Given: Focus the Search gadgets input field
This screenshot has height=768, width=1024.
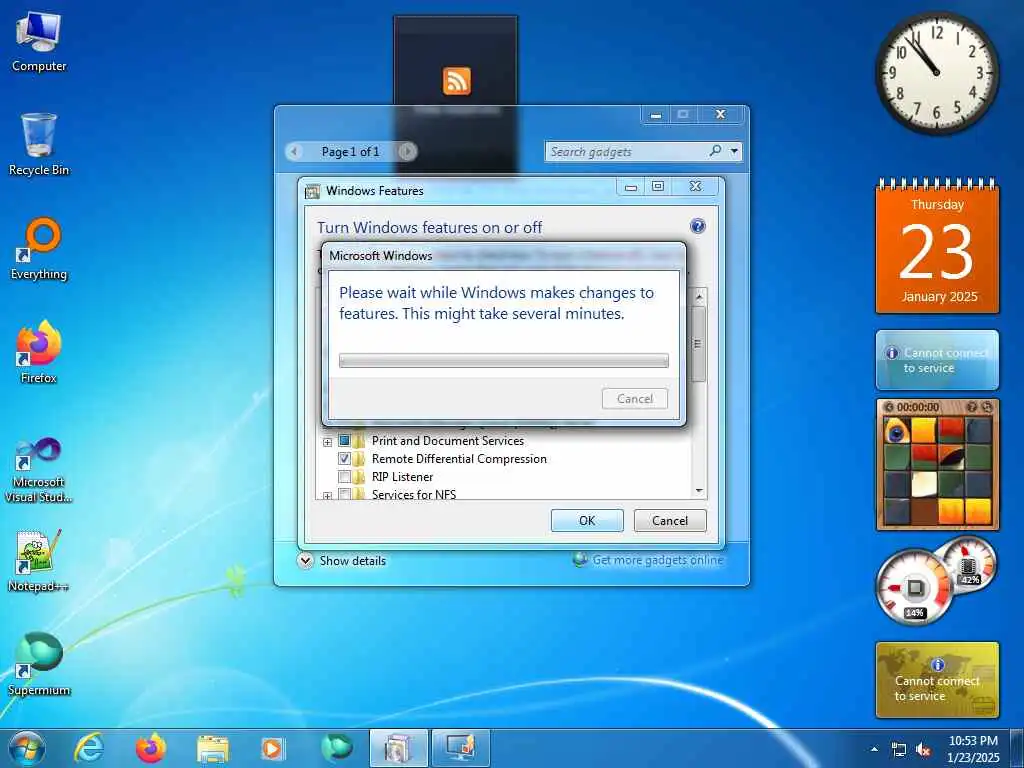Looking at the screenshot, I should [x=626, y=152].
